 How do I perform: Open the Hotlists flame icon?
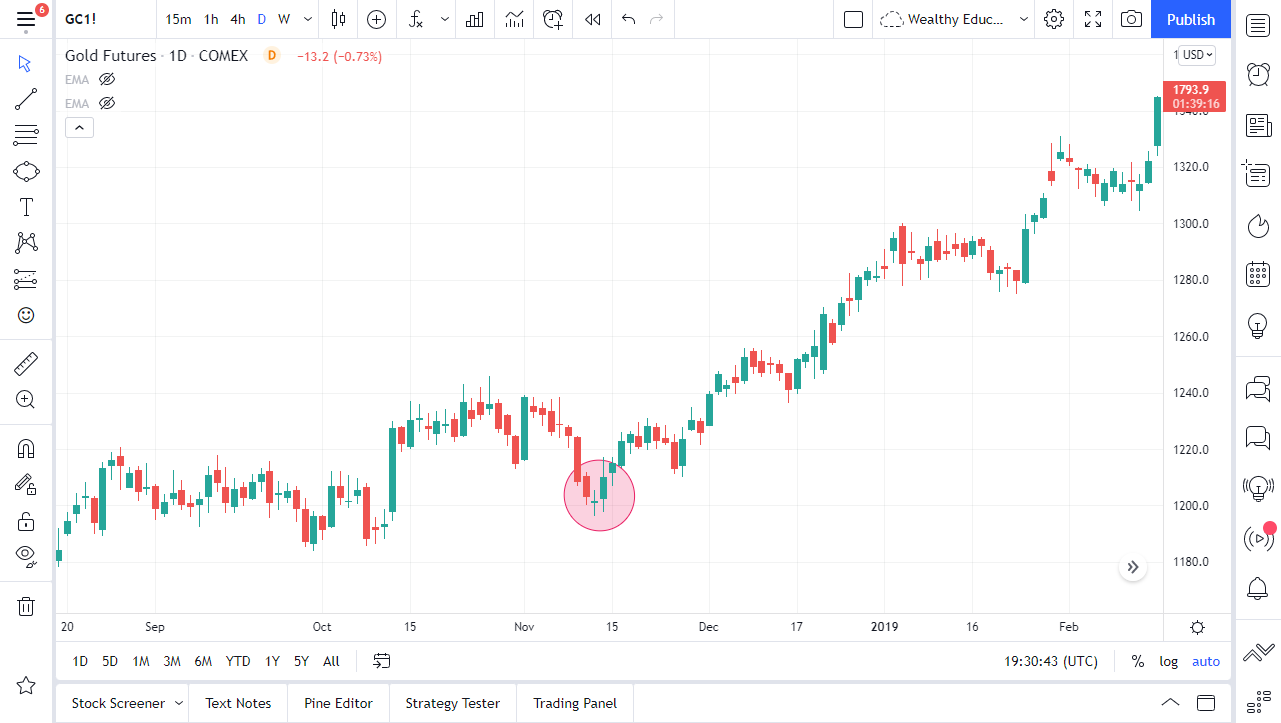[1258, 225]
